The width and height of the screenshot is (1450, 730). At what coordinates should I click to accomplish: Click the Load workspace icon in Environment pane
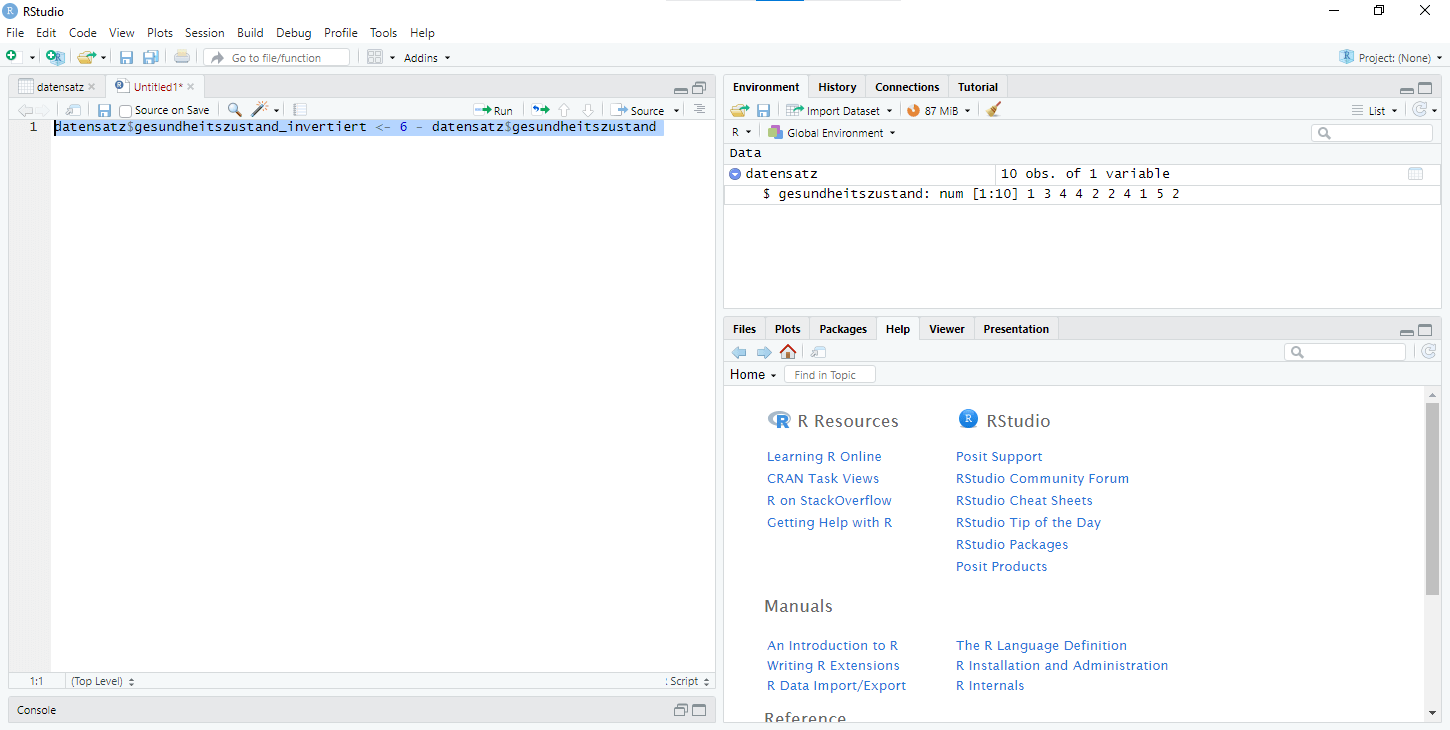coord(740,110)
